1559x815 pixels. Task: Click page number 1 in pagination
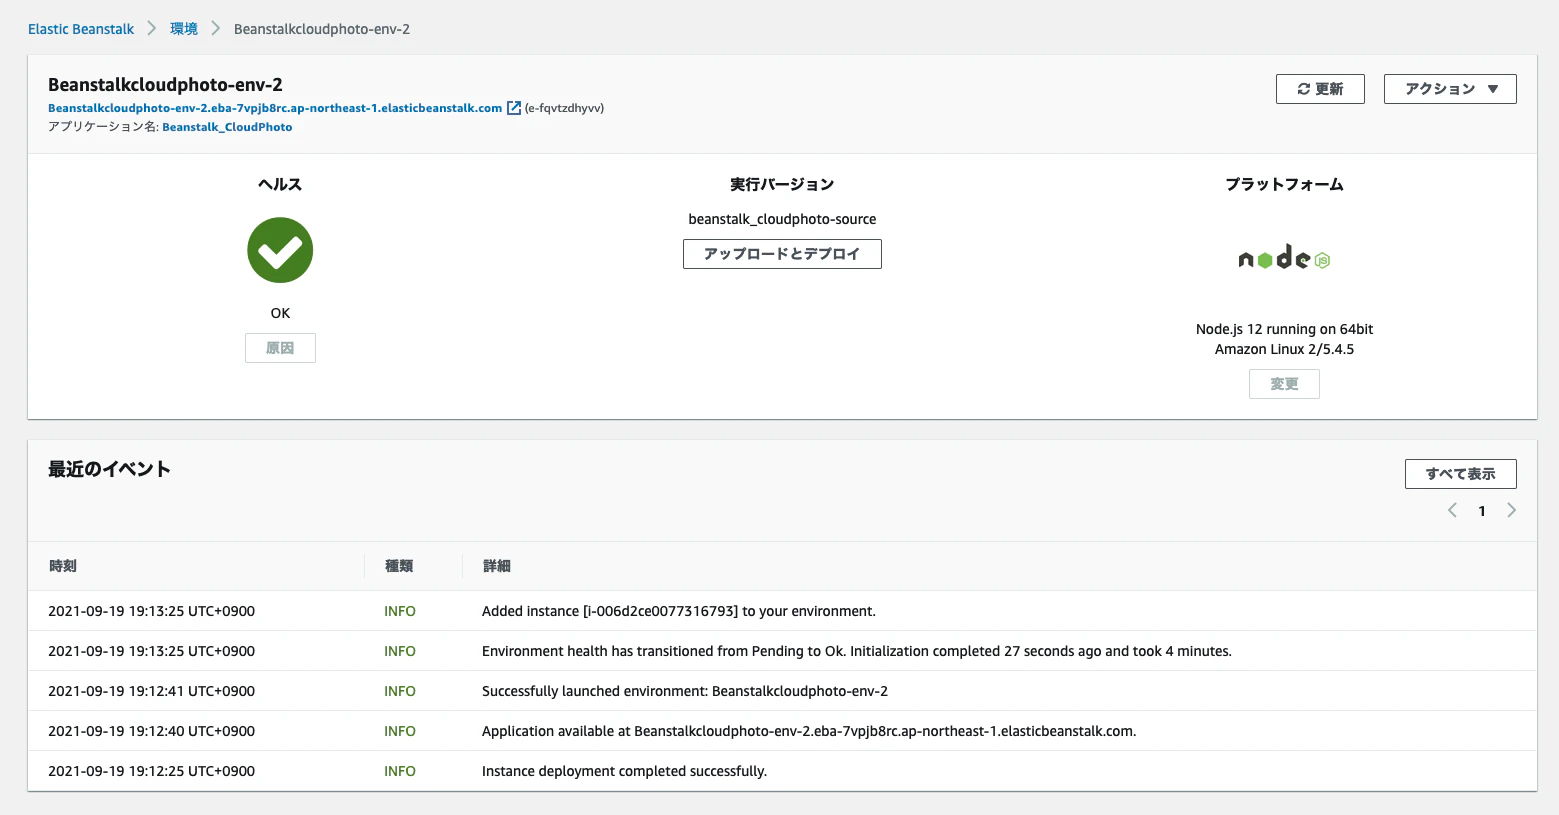[1482, 511]
